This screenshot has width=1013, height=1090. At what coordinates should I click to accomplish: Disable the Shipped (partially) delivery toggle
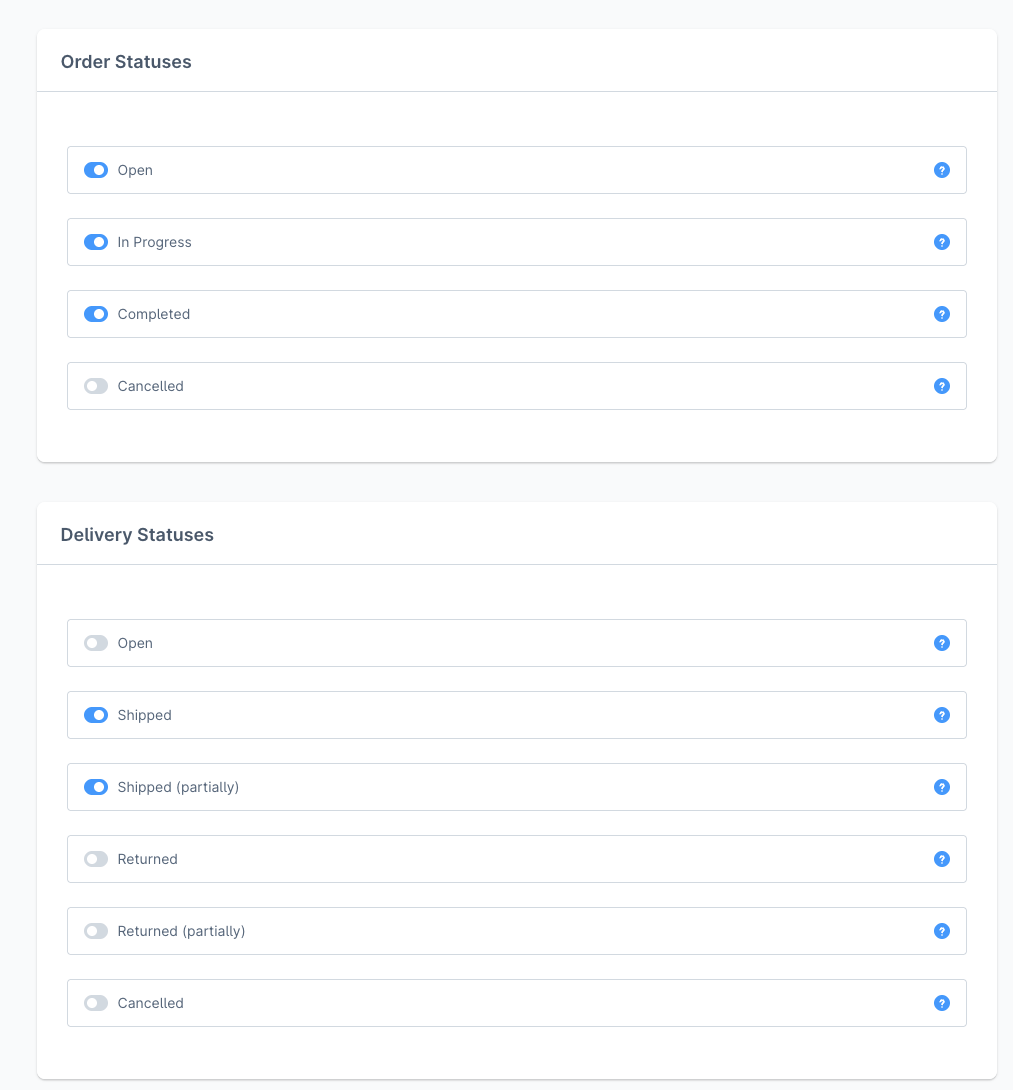coord(96,787)
